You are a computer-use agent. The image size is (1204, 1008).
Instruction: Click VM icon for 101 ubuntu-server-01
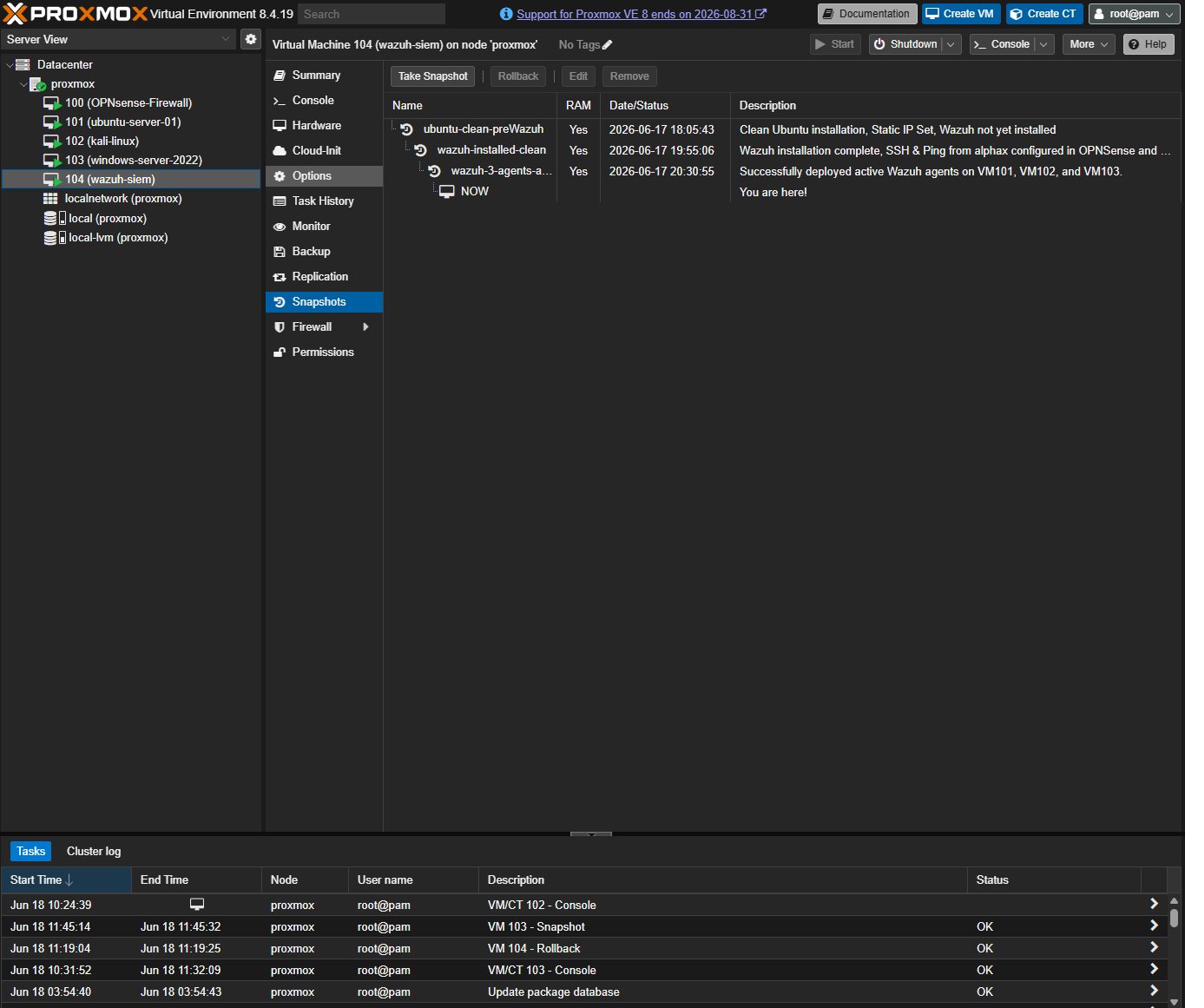pyautogui.click(x=52, y=122)
